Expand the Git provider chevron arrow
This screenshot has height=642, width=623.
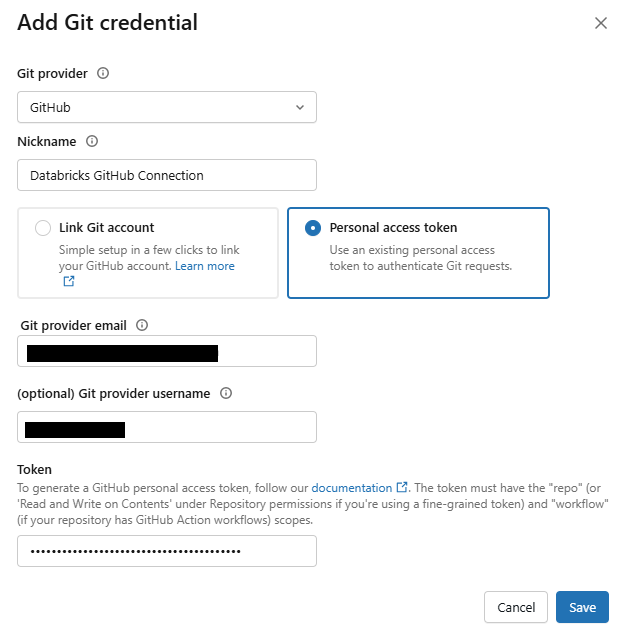click(x=300, y=107)
